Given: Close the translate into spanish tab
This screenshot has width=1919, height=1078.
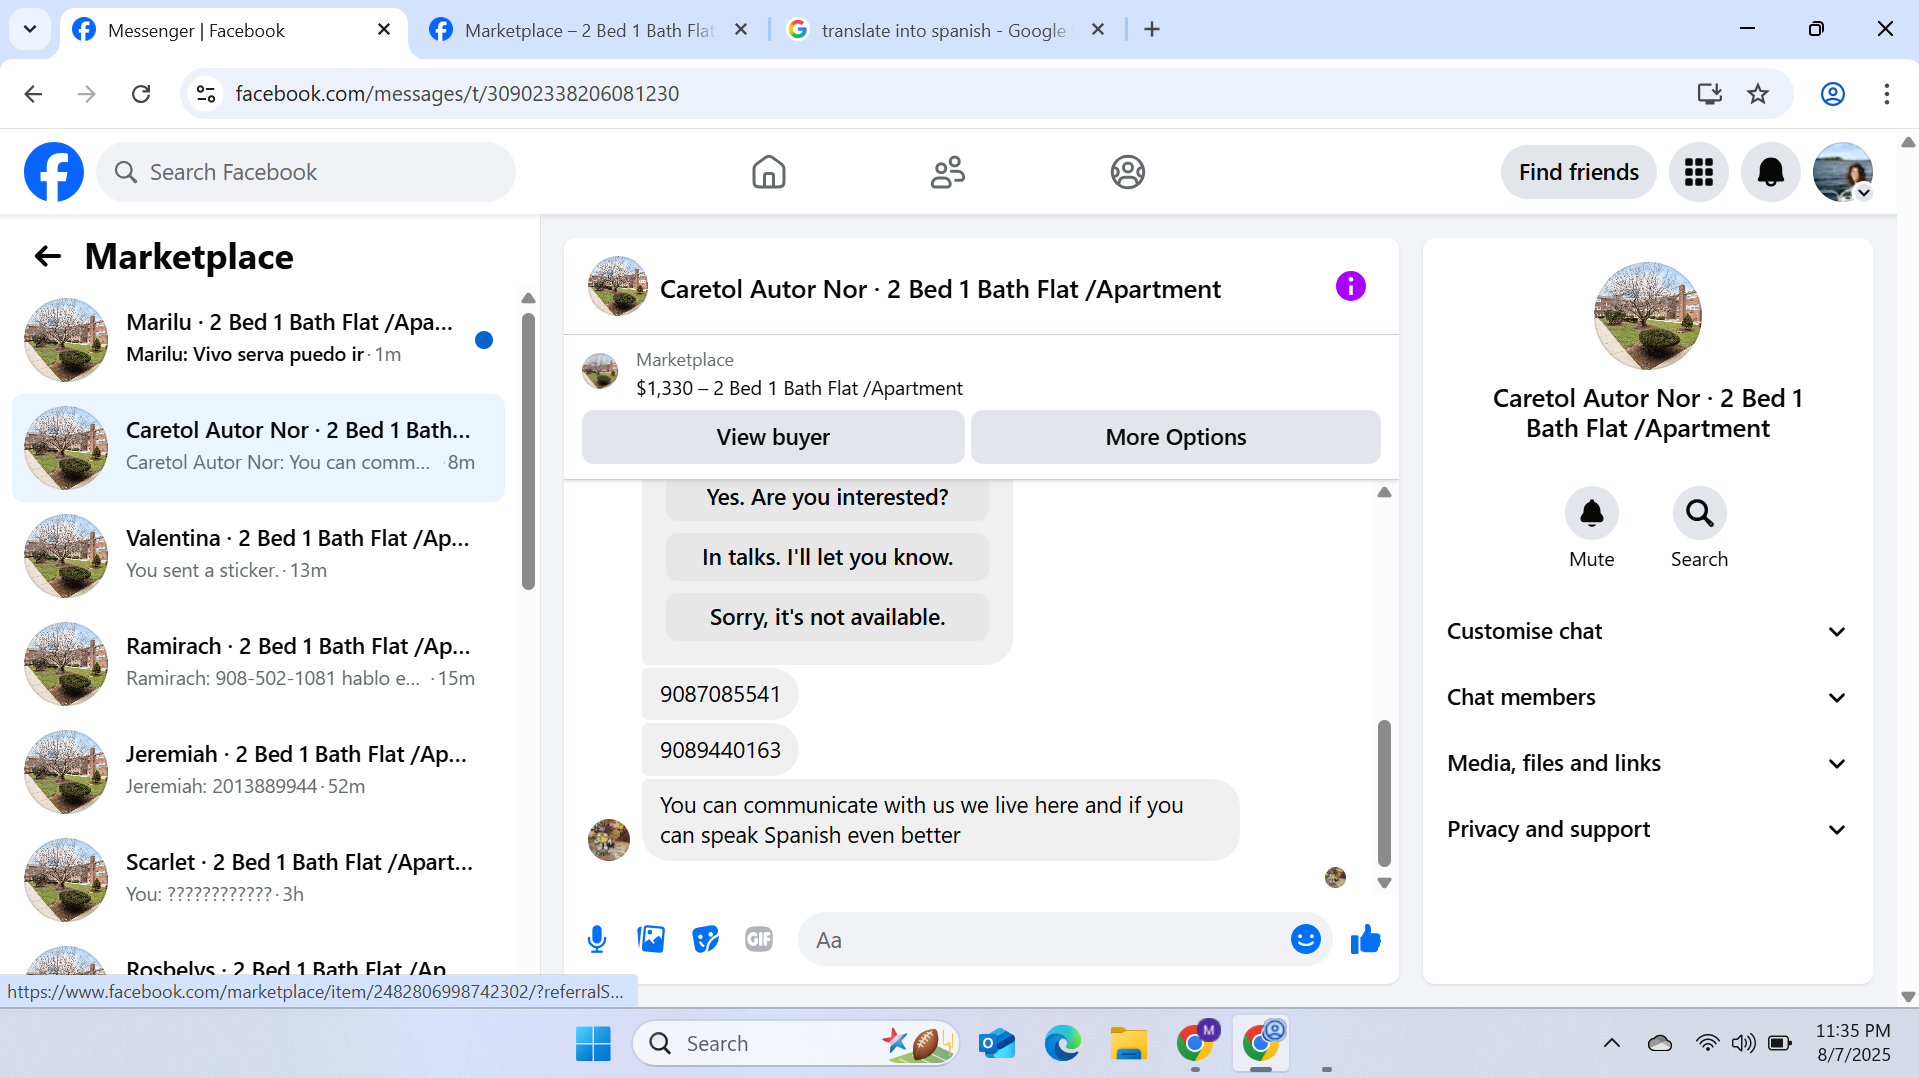Looking at the screenshot, I should 1098,30.
